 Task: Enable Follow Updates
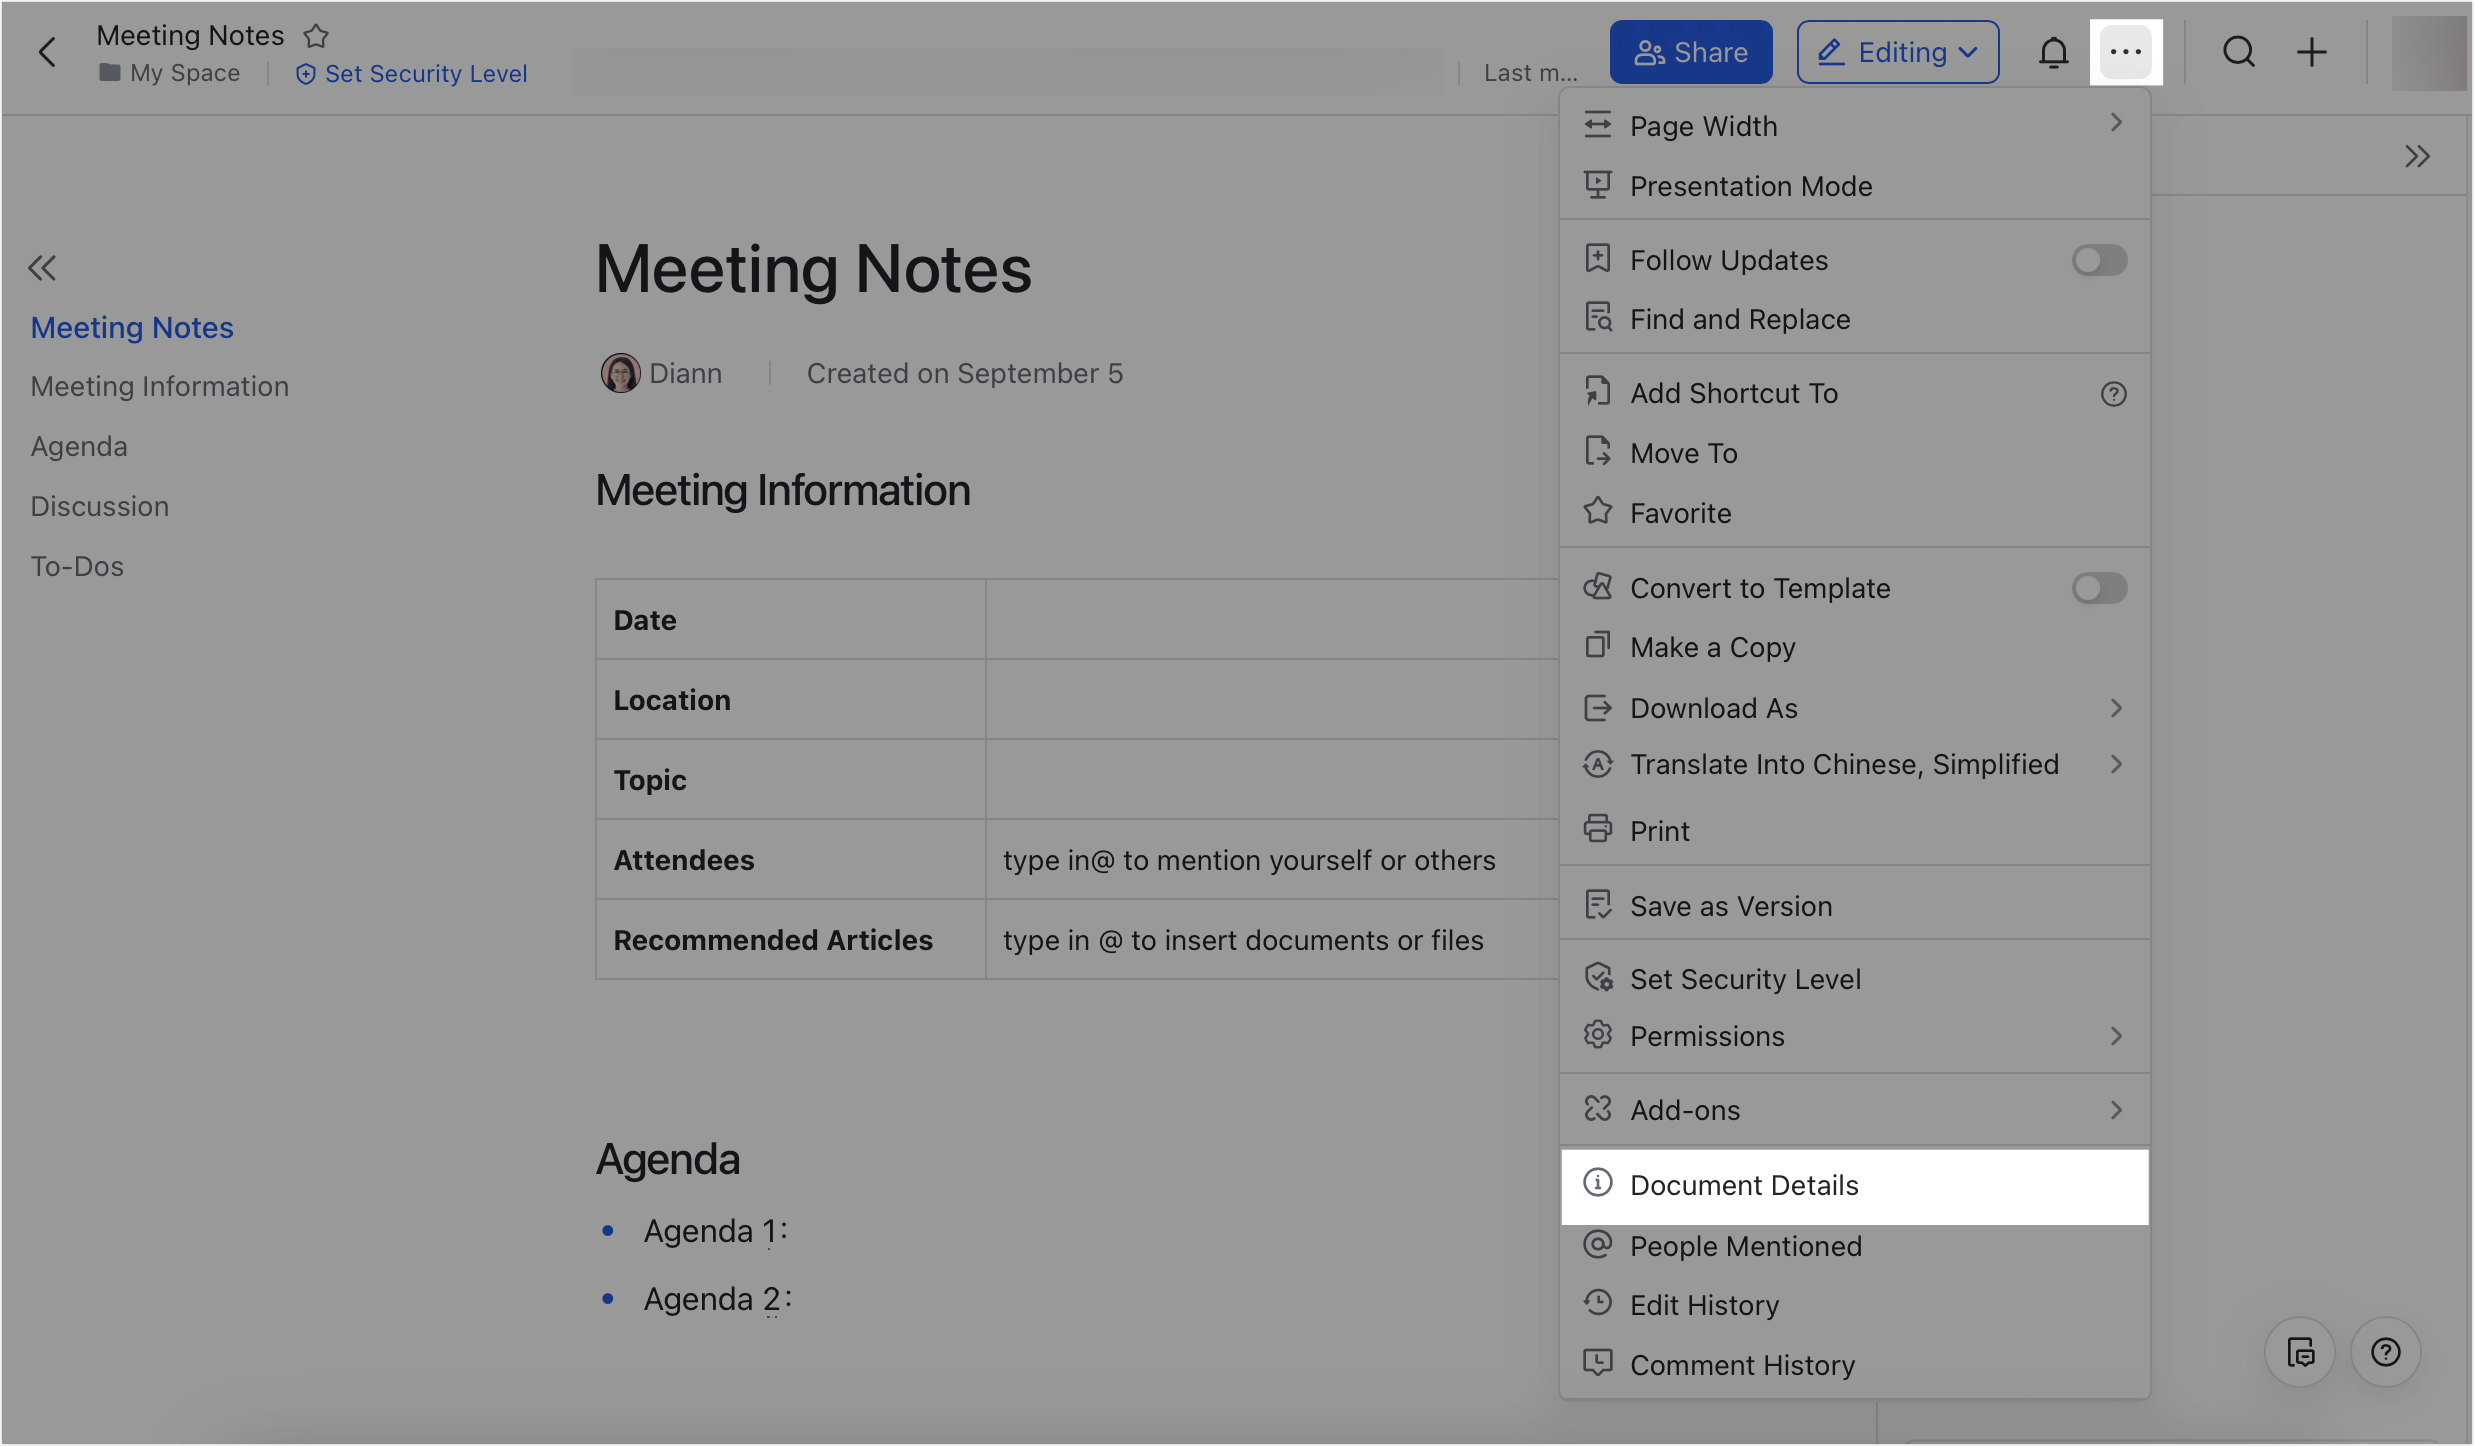pos(2099,260)
